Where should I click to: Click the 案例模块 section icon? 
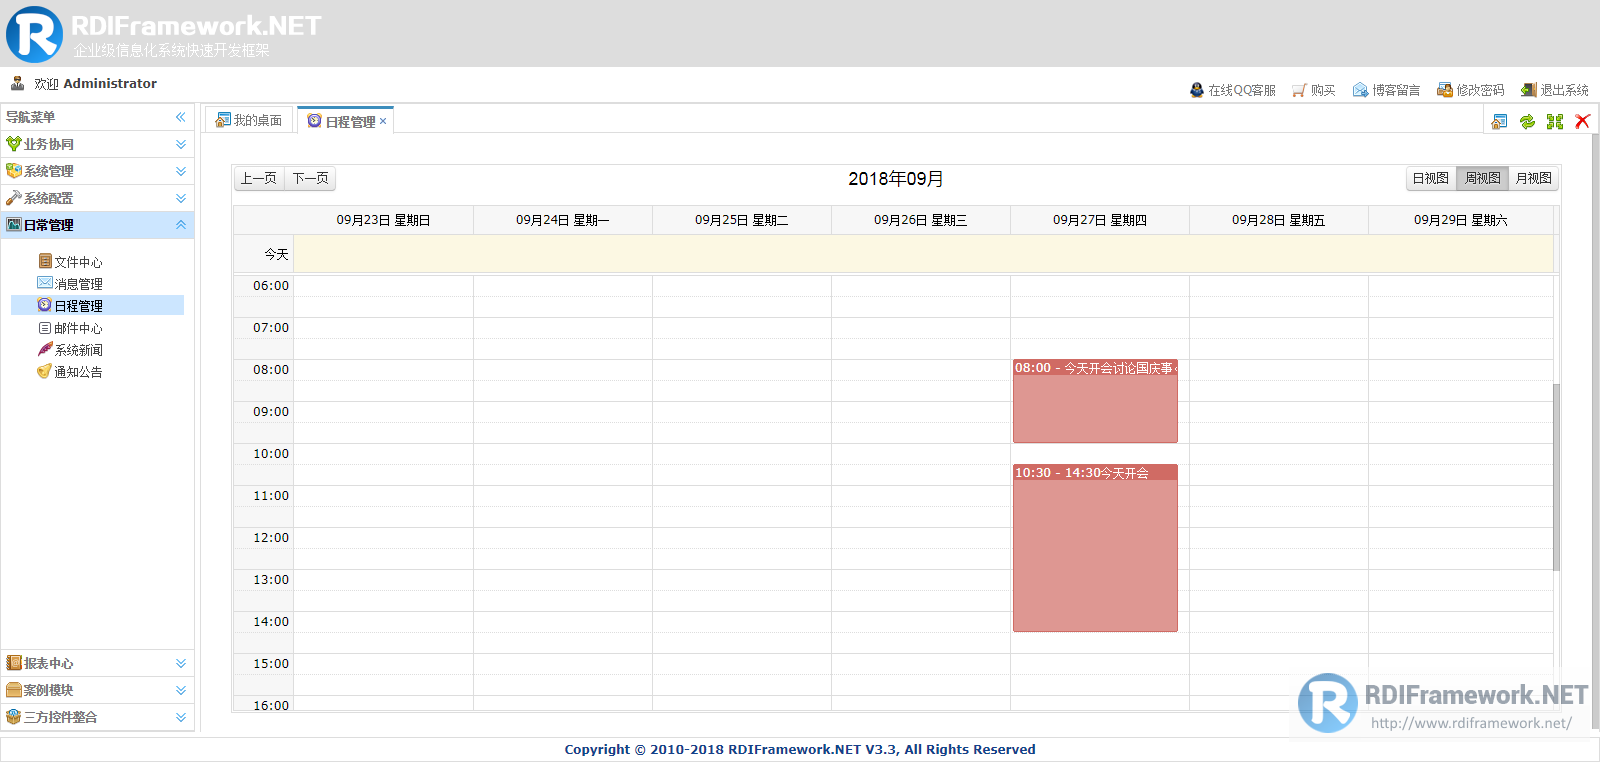click(x=14, y=690)
